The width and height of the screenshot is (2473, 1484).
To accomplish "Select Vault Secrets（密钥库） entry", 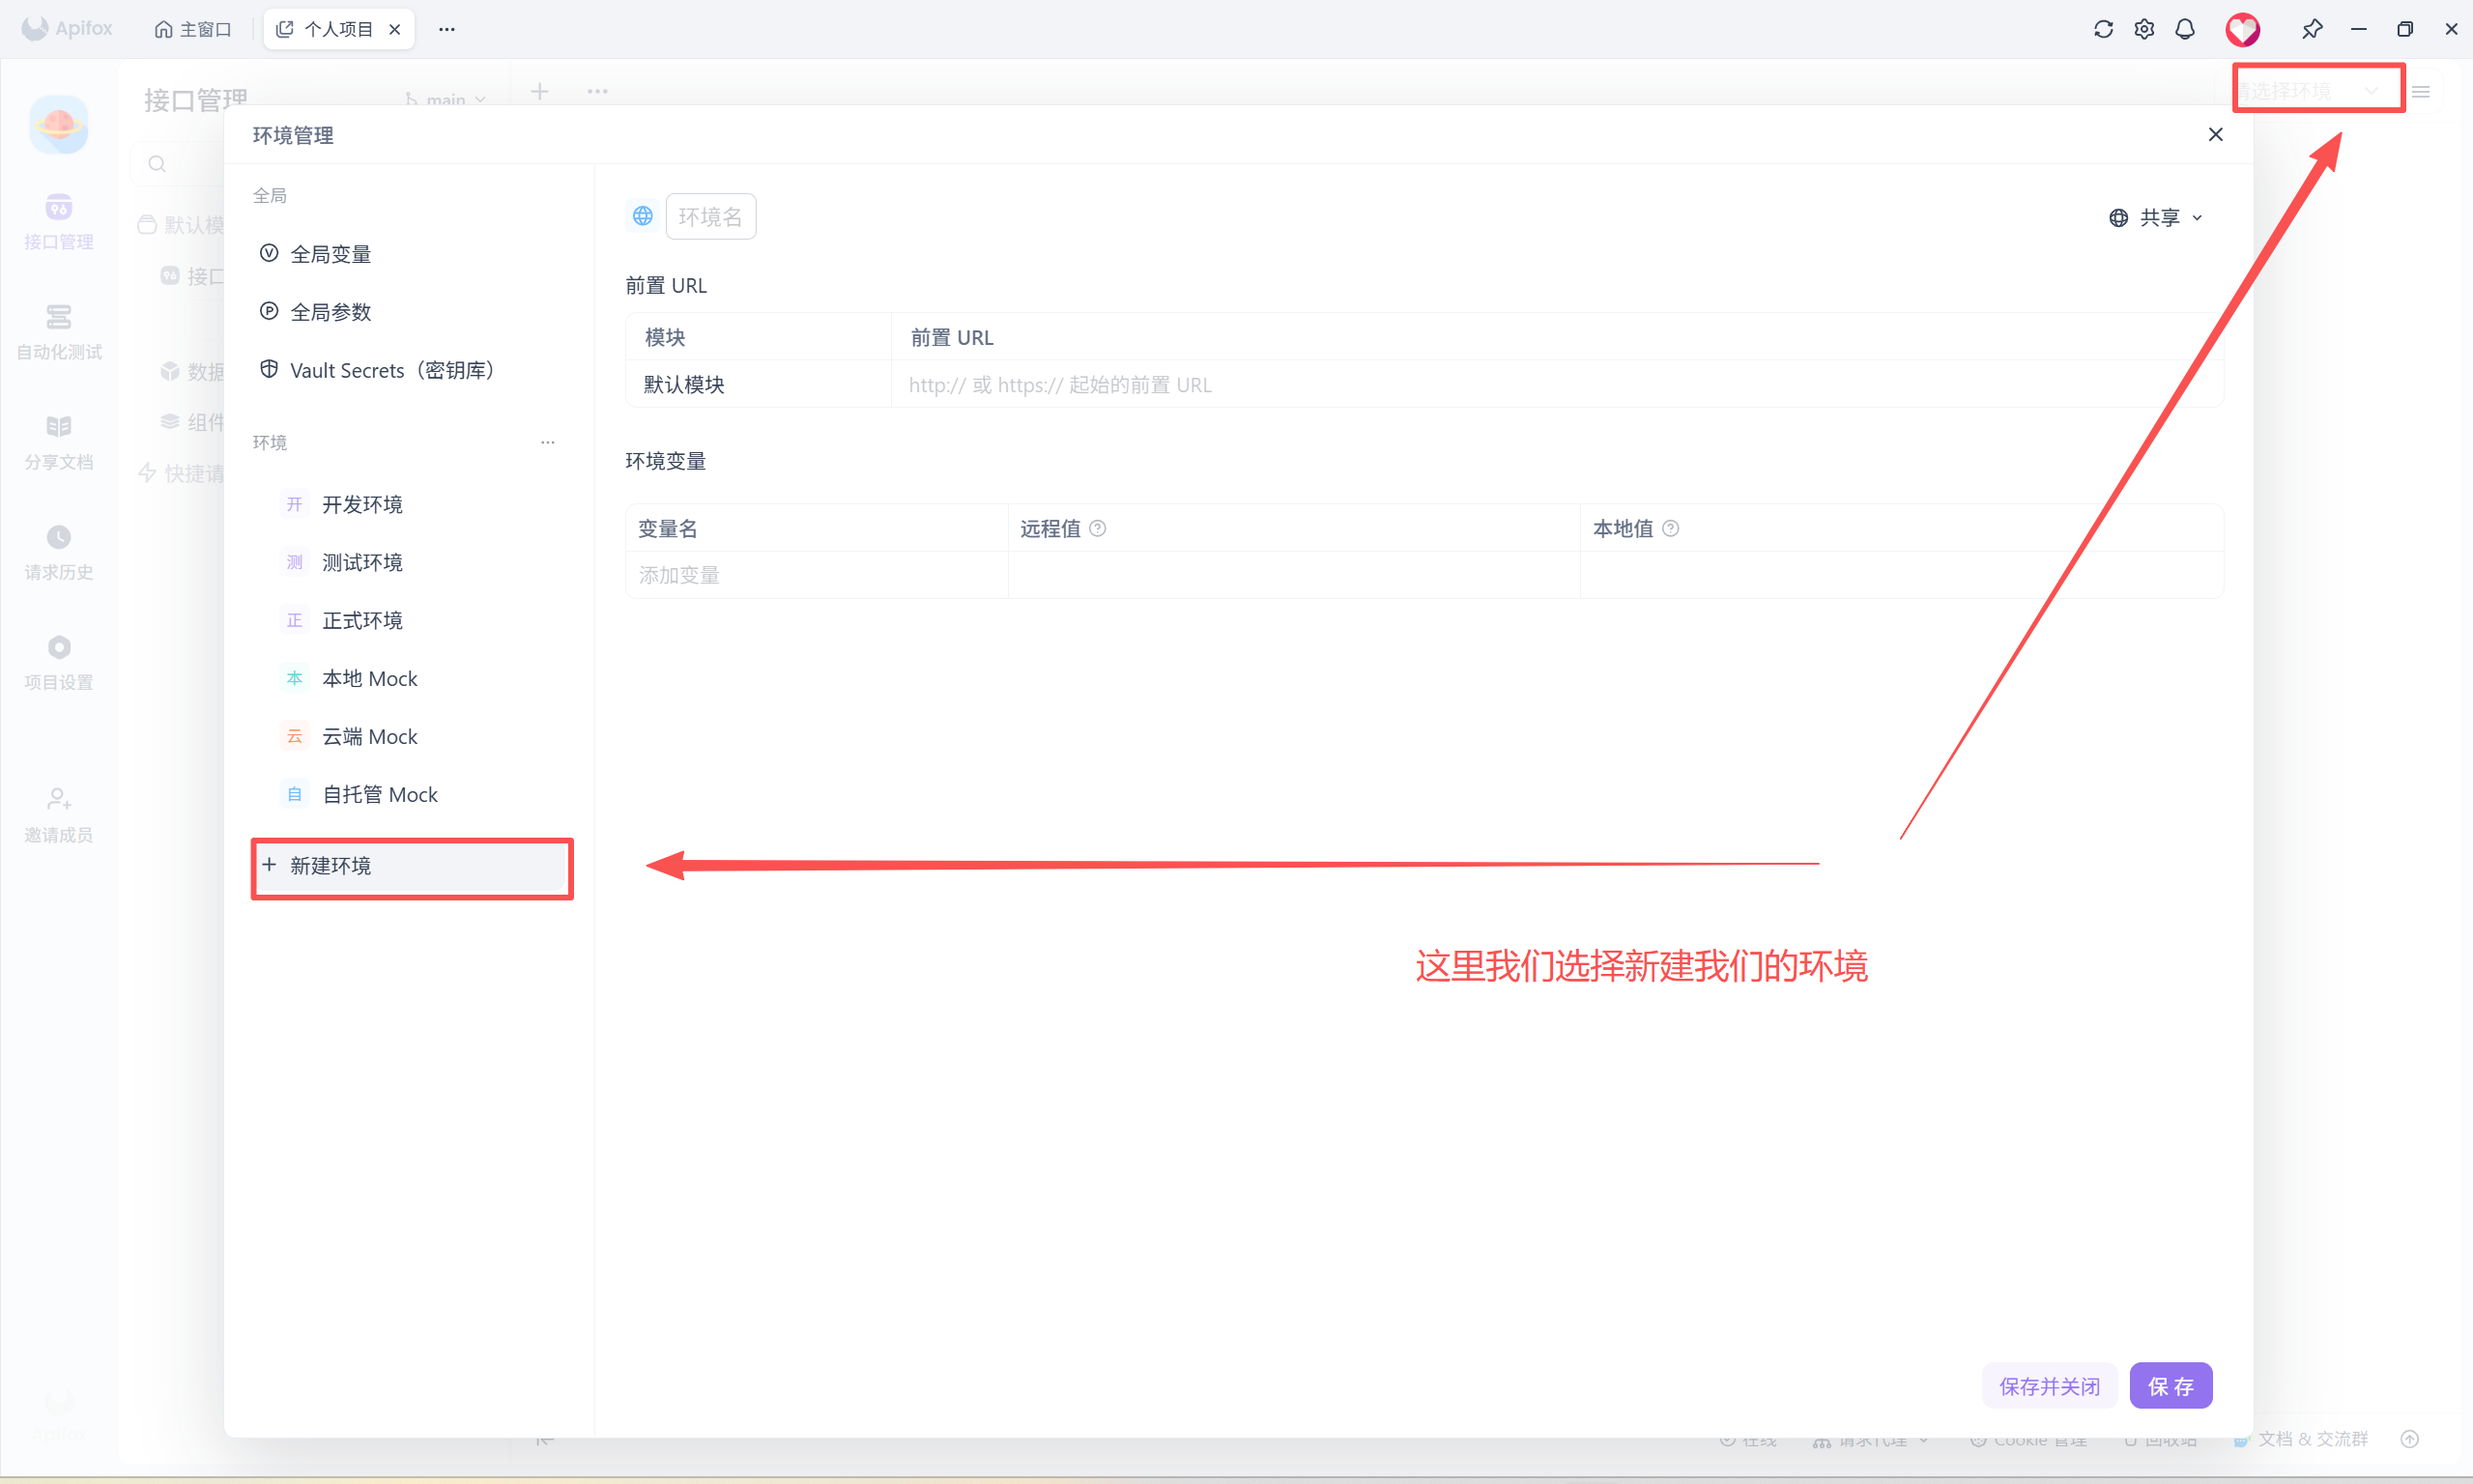I will point(391,370).
